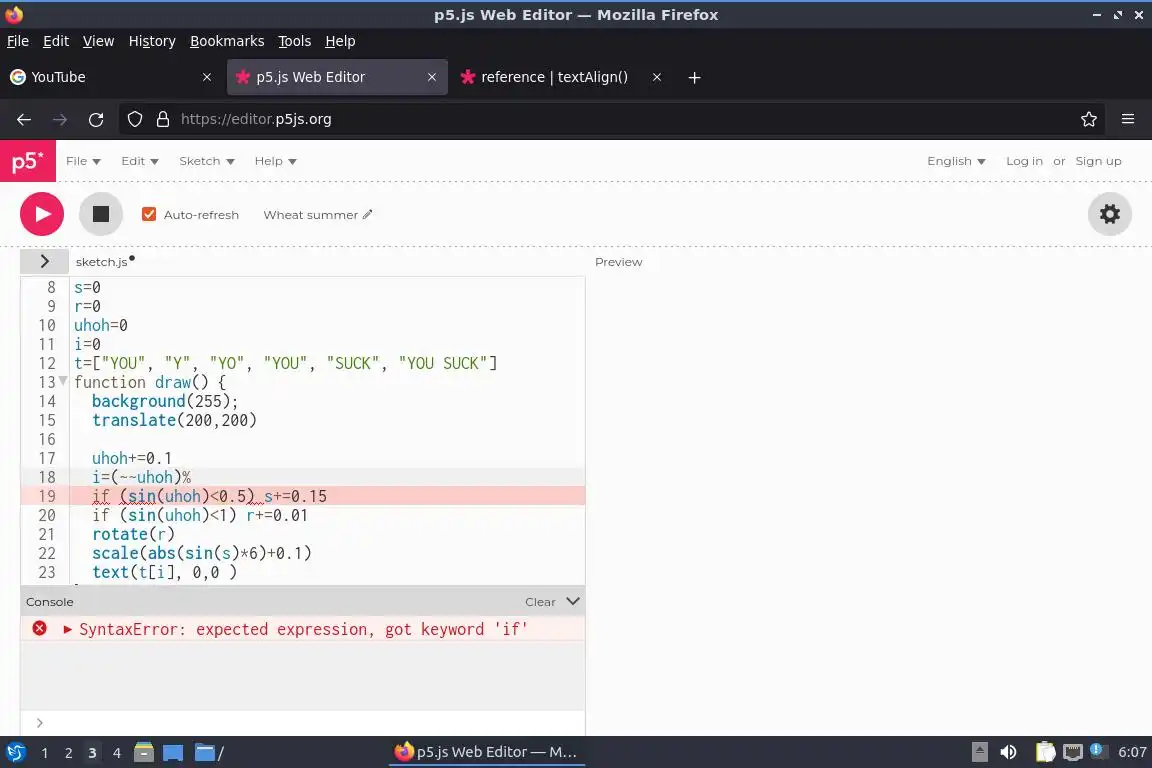Open the p5 Edit dropdown menu
The width and height of the screenshot is (1152, 768).
(140, 161)
